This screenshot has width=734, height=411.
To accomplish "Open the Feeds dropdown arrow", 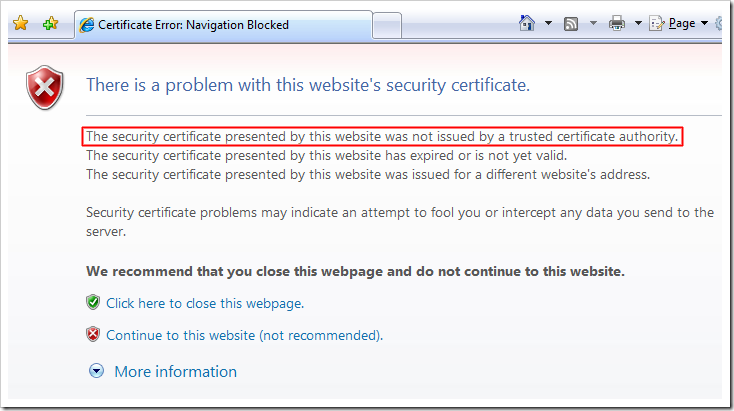I will click(592, 24).
